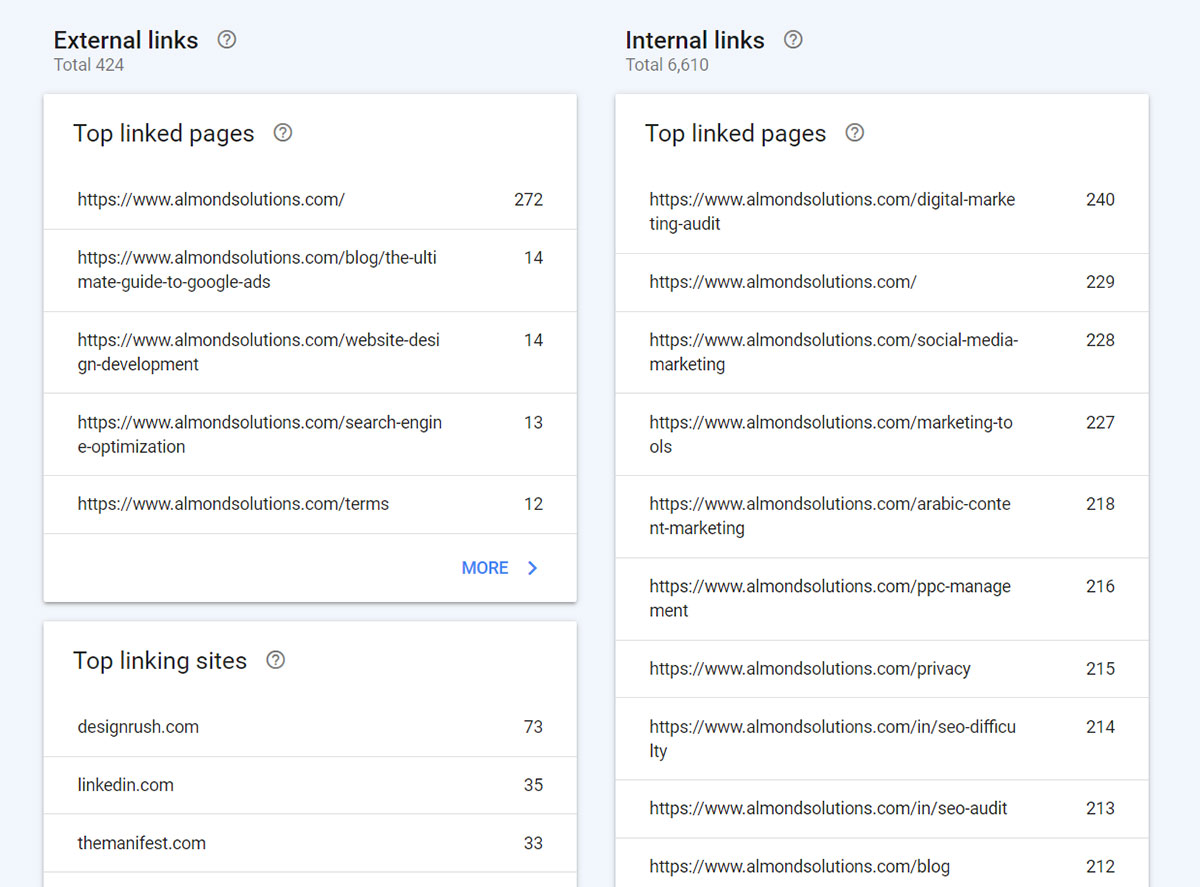The image size is (1200, 887).
Task: Open the marketing-tools internal page row
Action: tap(882, 434)
